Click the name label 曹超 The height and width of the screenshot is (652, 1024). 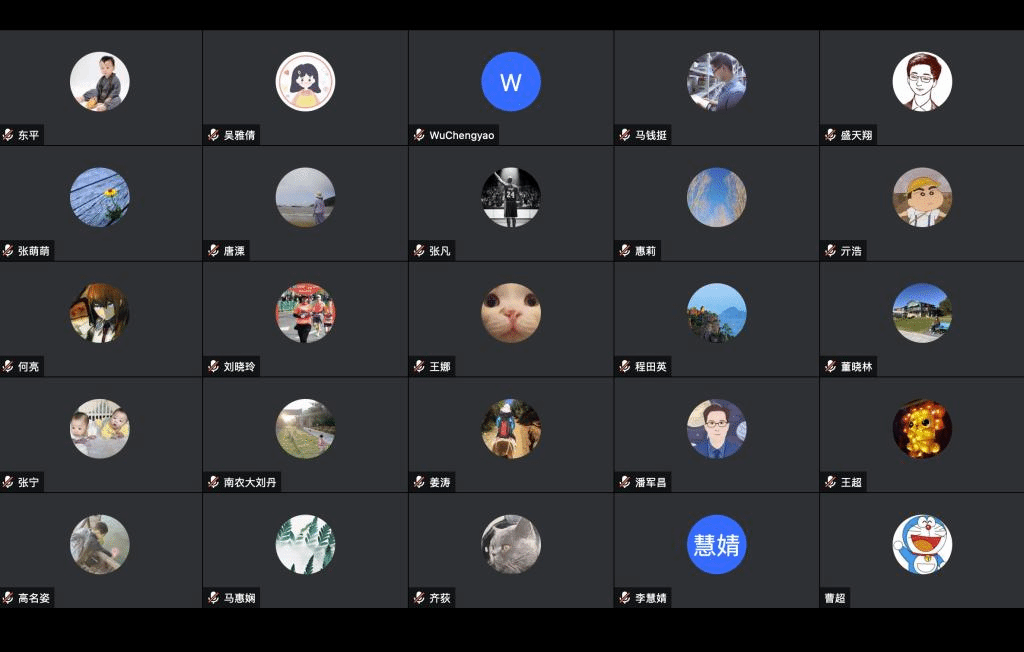click(835, 598)
